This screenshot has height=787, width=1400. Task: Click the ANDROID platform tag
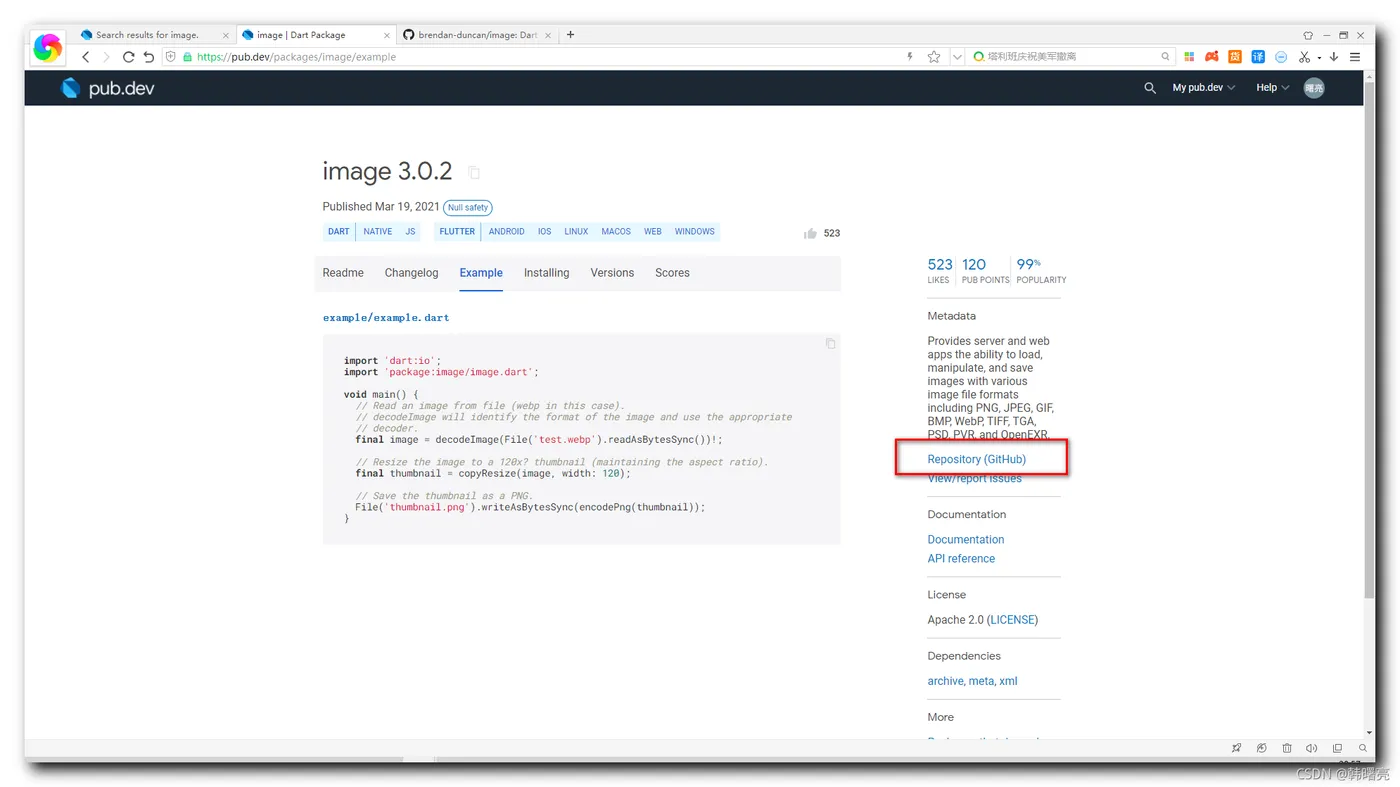coord(506,232)
